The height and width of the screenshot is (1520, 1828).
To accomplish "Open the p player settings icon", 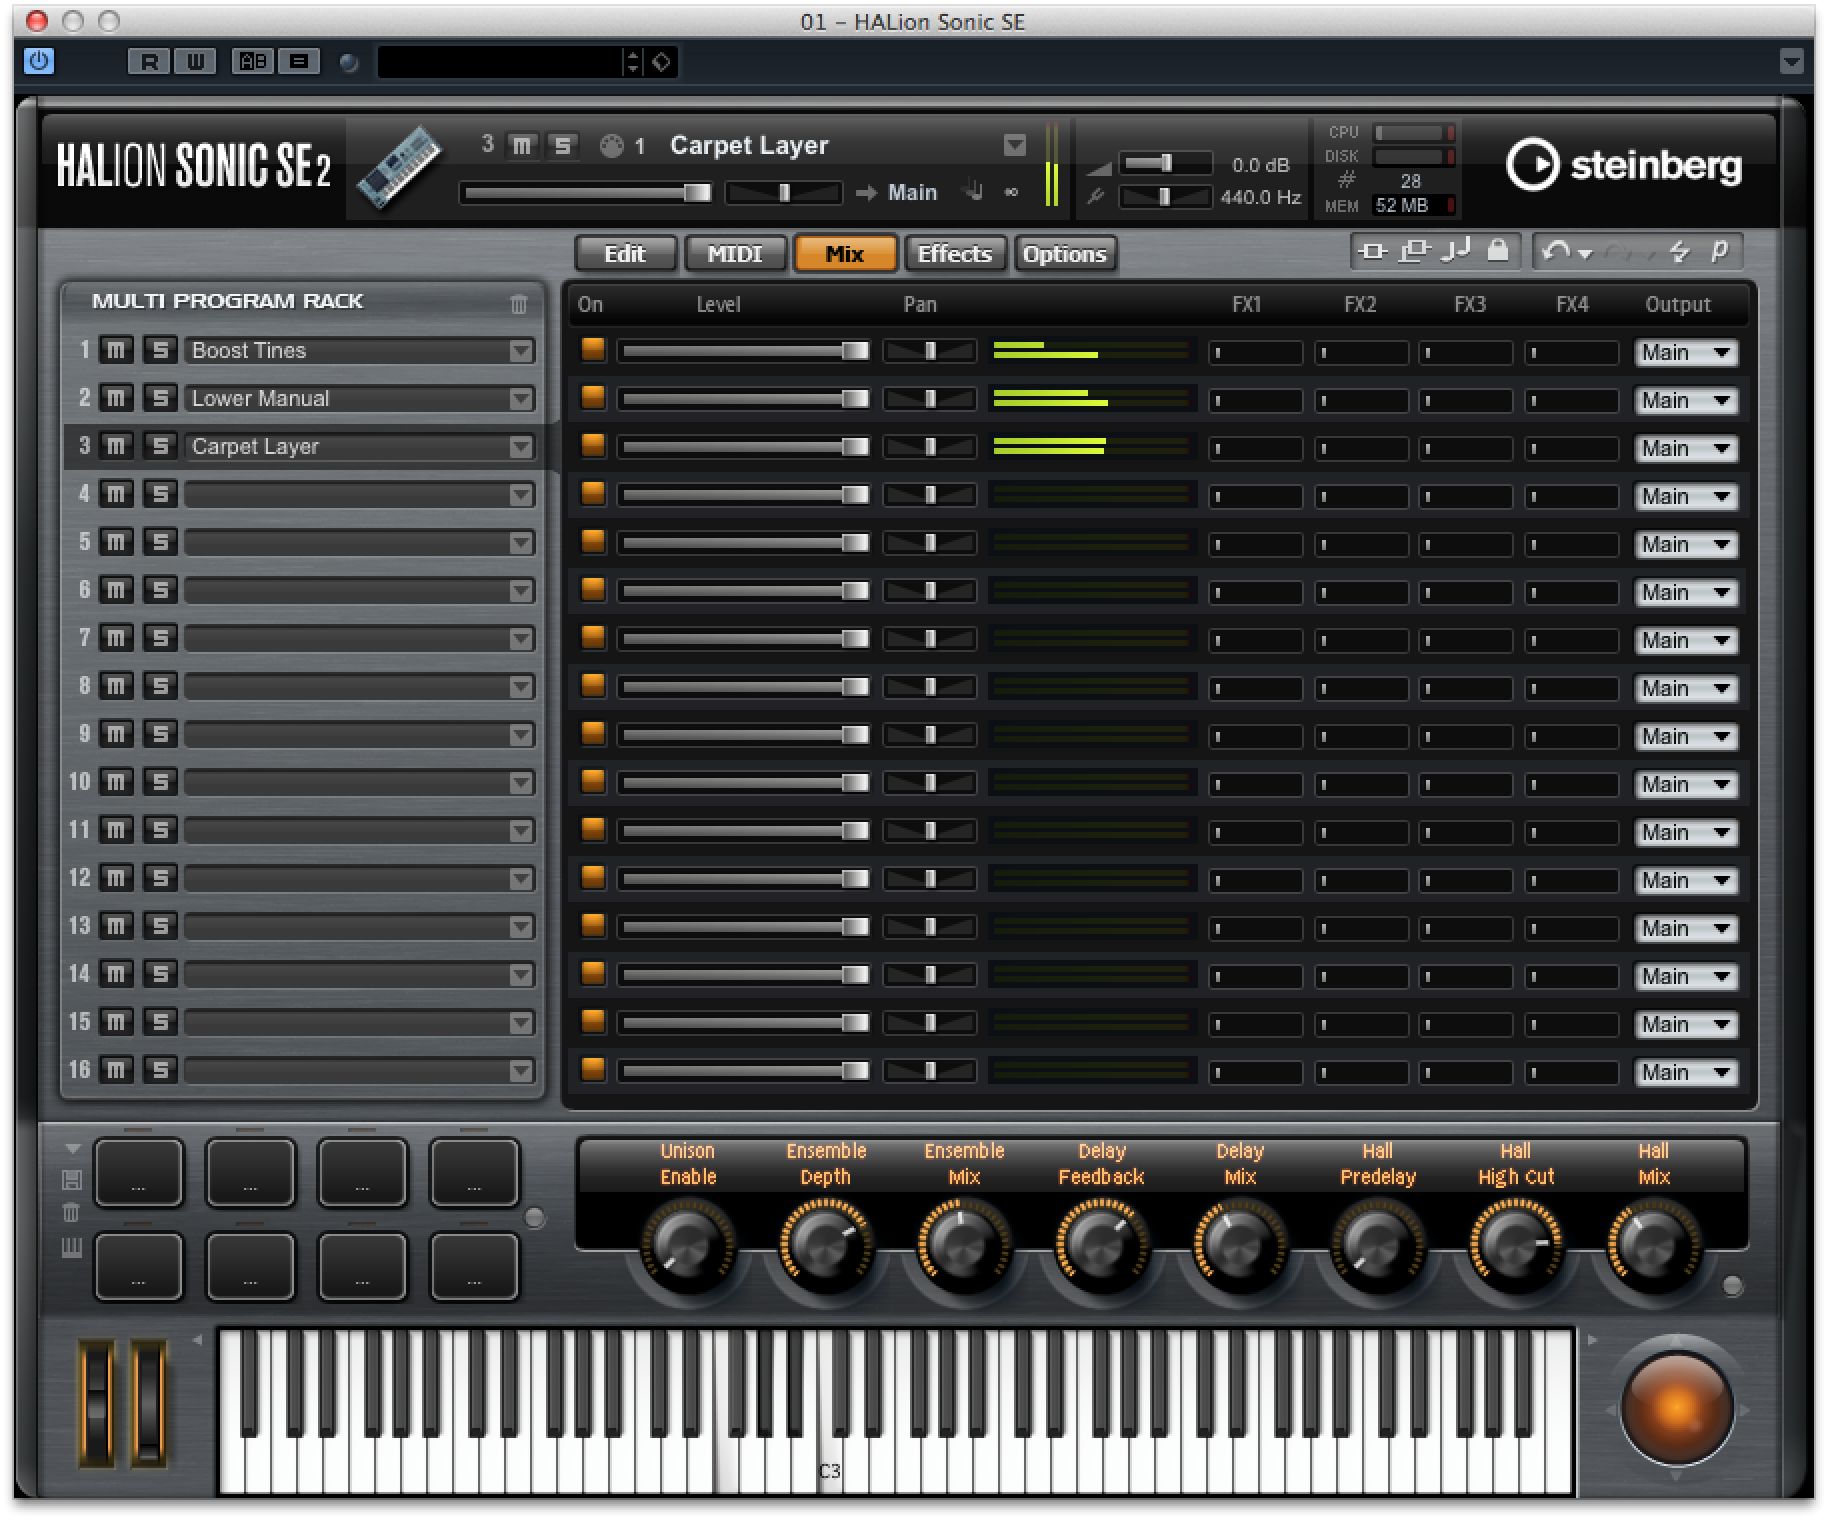I will pyautogui.click(x=1719, y=250).
